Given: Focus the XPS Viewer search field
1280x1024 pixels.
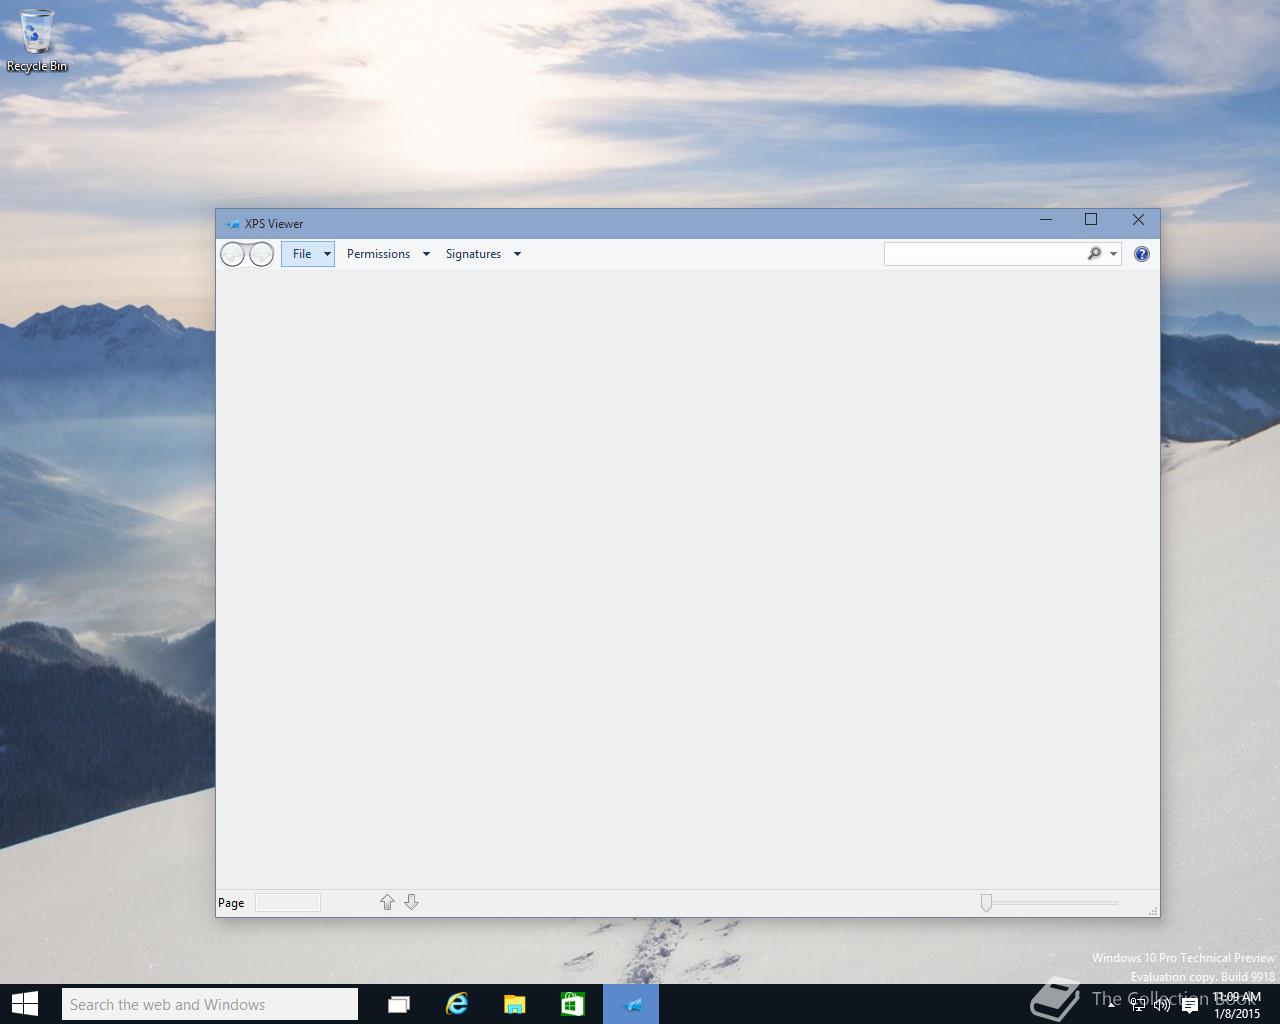Looking at the screenshot, I should click(x=984, y=254).
